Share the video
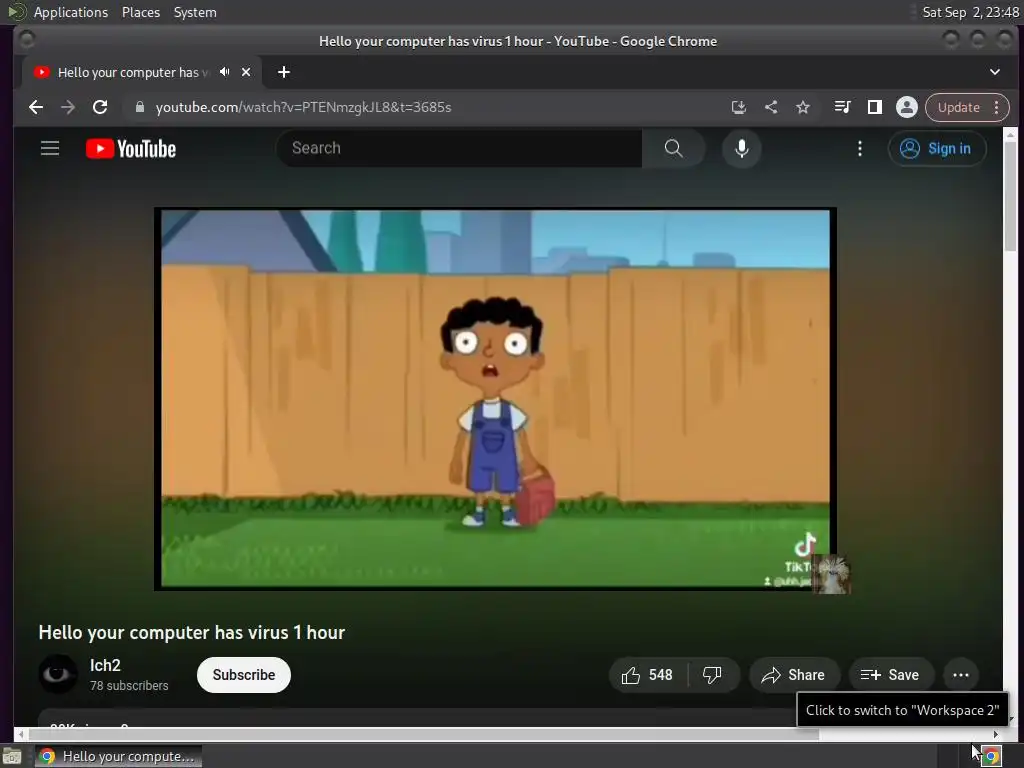 tap(793, 675)
